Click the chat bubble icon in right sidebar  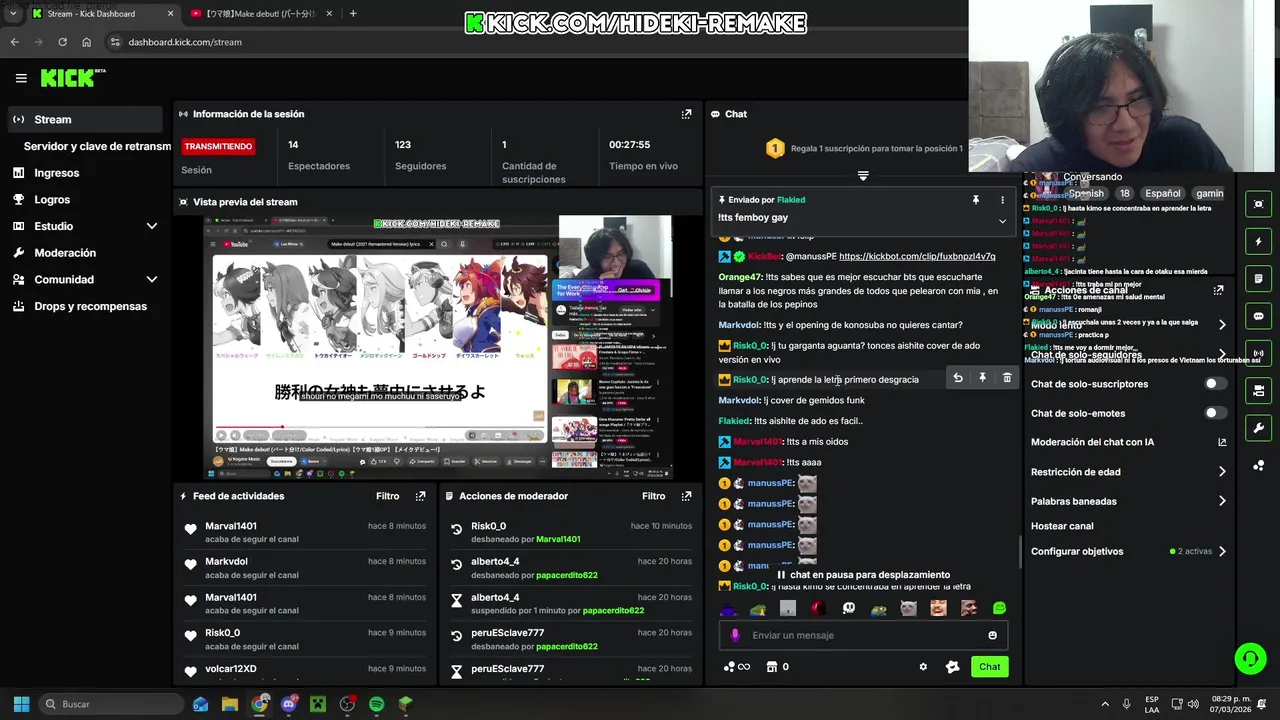[1258, 316]
